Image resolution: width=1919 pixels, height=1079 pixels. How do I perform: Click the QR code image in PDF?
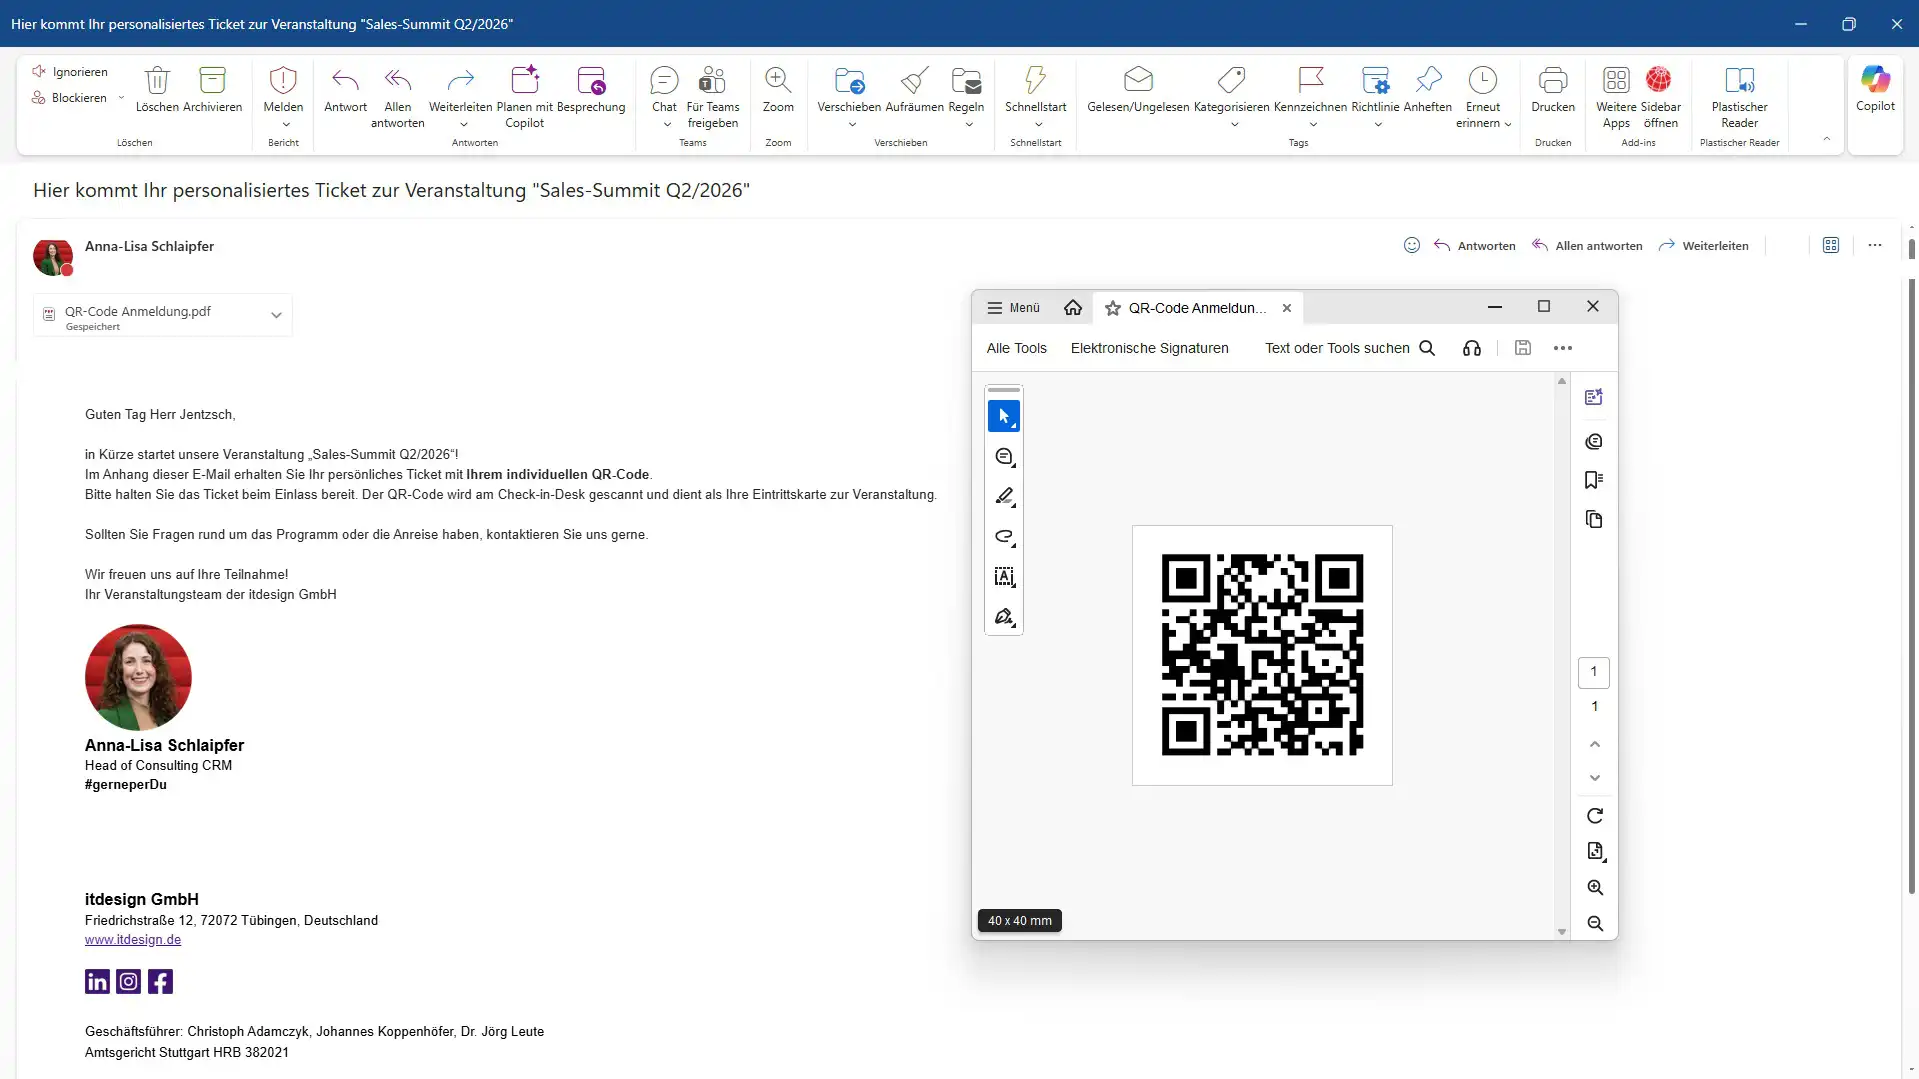tap(1262, 655)
